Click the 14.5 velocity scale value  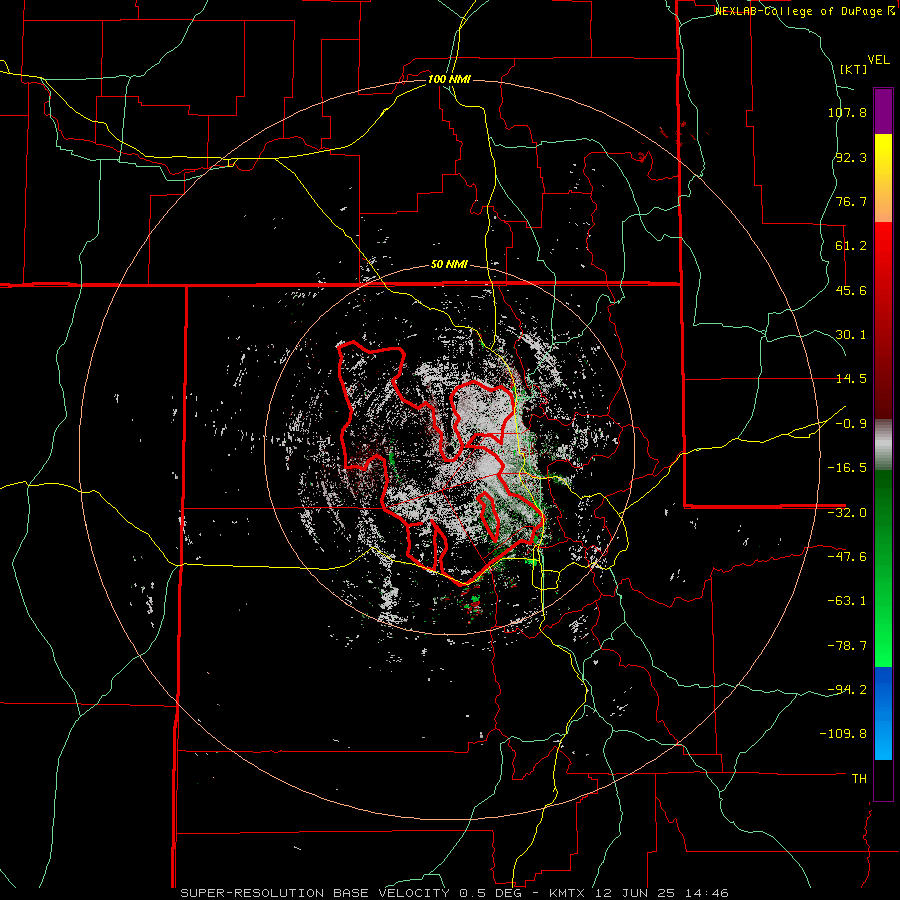click(851, 379)
